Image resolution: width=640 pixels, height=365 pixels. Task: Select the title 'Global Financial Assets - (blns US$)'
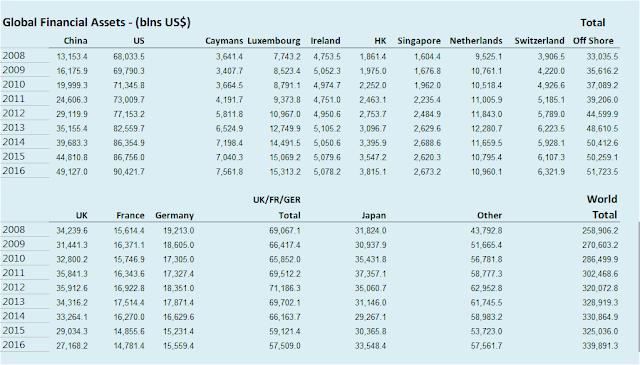click(96, 22)
